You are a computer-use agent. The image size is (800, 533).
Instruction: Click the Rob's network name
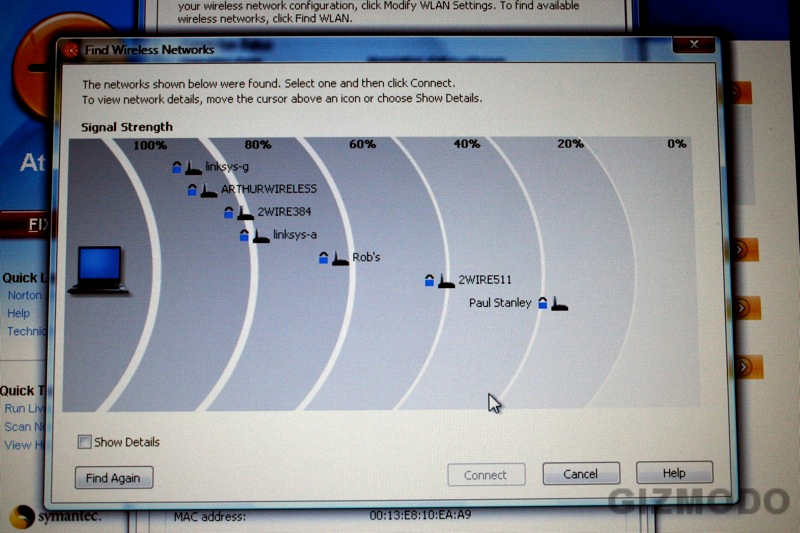coord(366,257)
